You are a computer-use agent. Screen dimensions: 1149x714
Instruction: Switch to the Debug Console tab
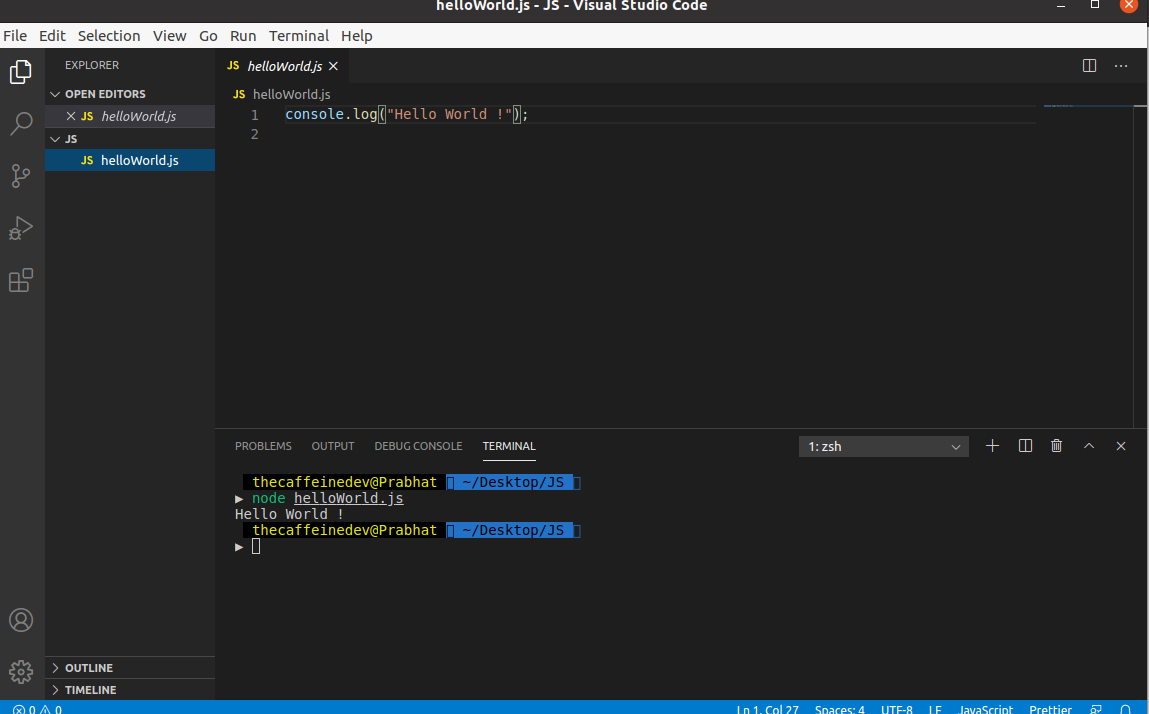point(418,446)
